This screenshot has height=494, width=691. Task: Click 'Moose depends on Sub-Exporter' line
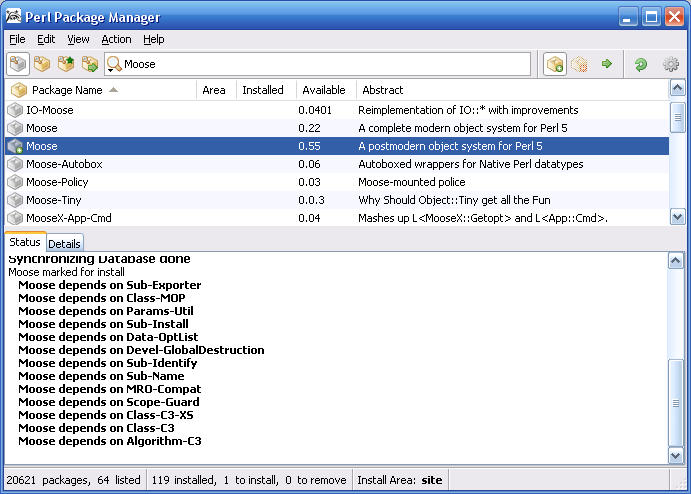click(x=110, y=285)
